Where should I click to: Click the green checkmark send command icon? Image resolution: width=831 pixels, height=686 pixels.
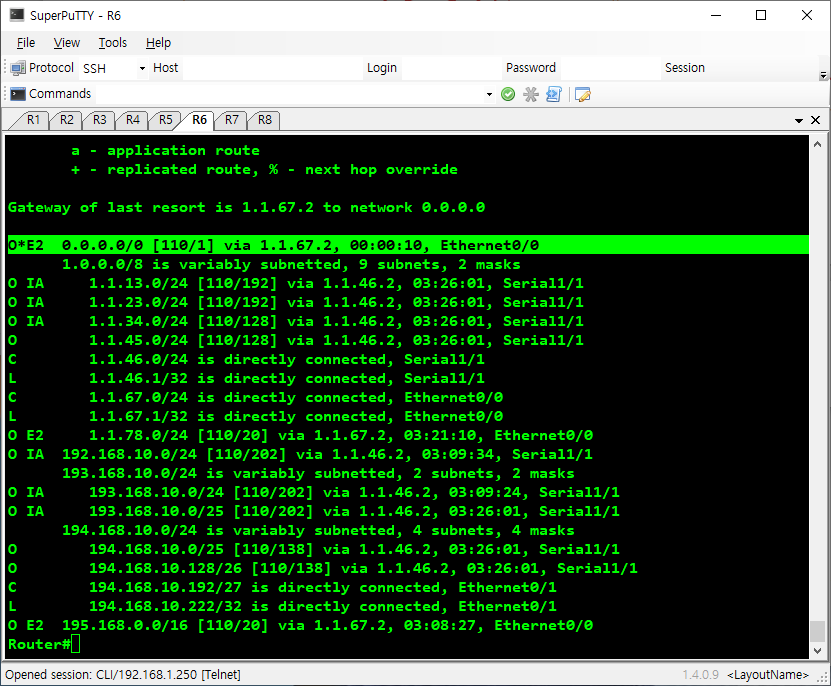click(508, 94)
